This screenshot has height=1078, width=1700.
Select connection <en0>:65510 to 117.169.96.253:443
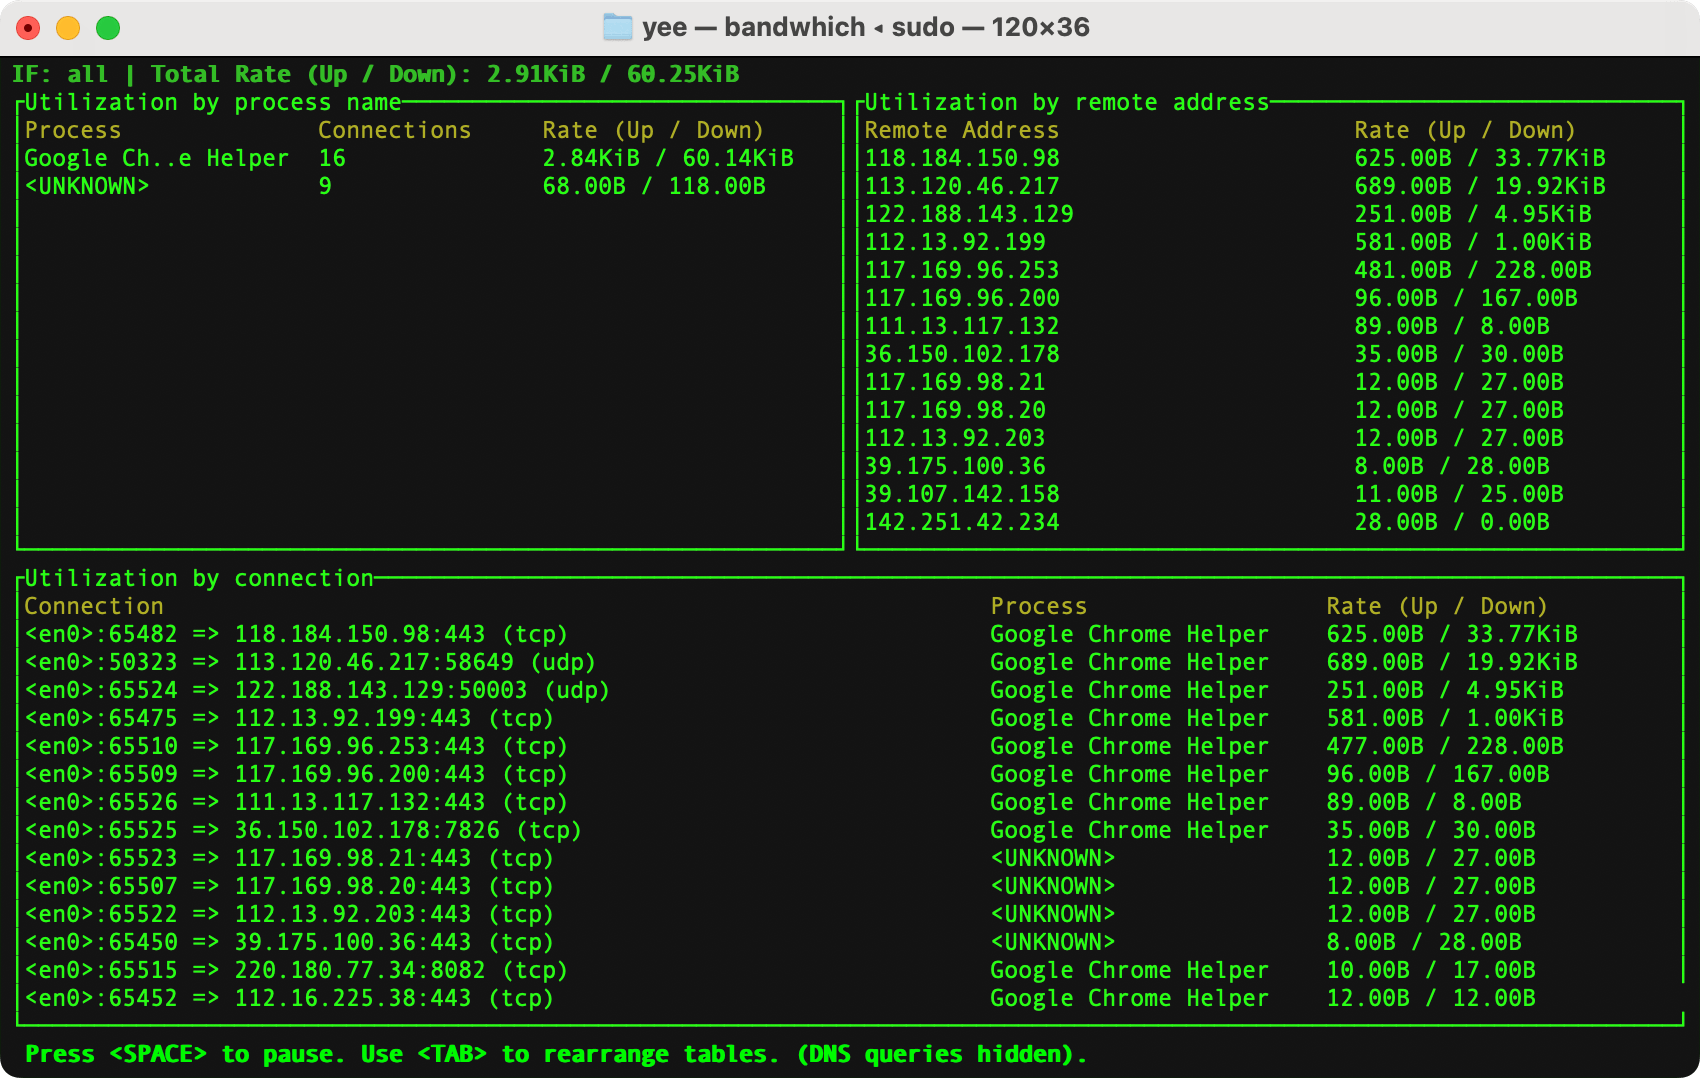click(x=296, y=746)
